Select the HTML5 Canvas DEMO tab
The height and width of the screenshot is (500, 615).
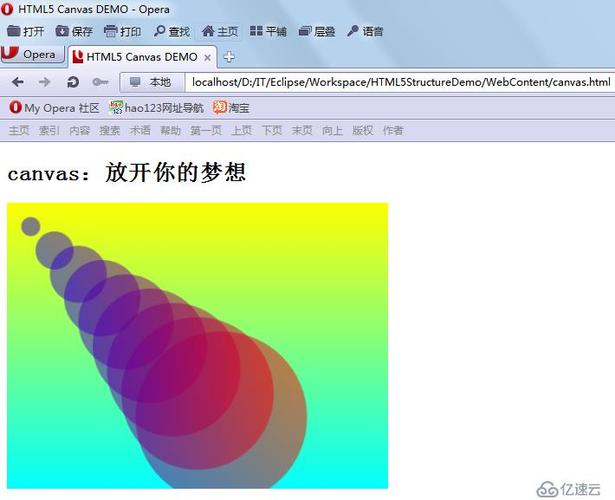(141, 57)
